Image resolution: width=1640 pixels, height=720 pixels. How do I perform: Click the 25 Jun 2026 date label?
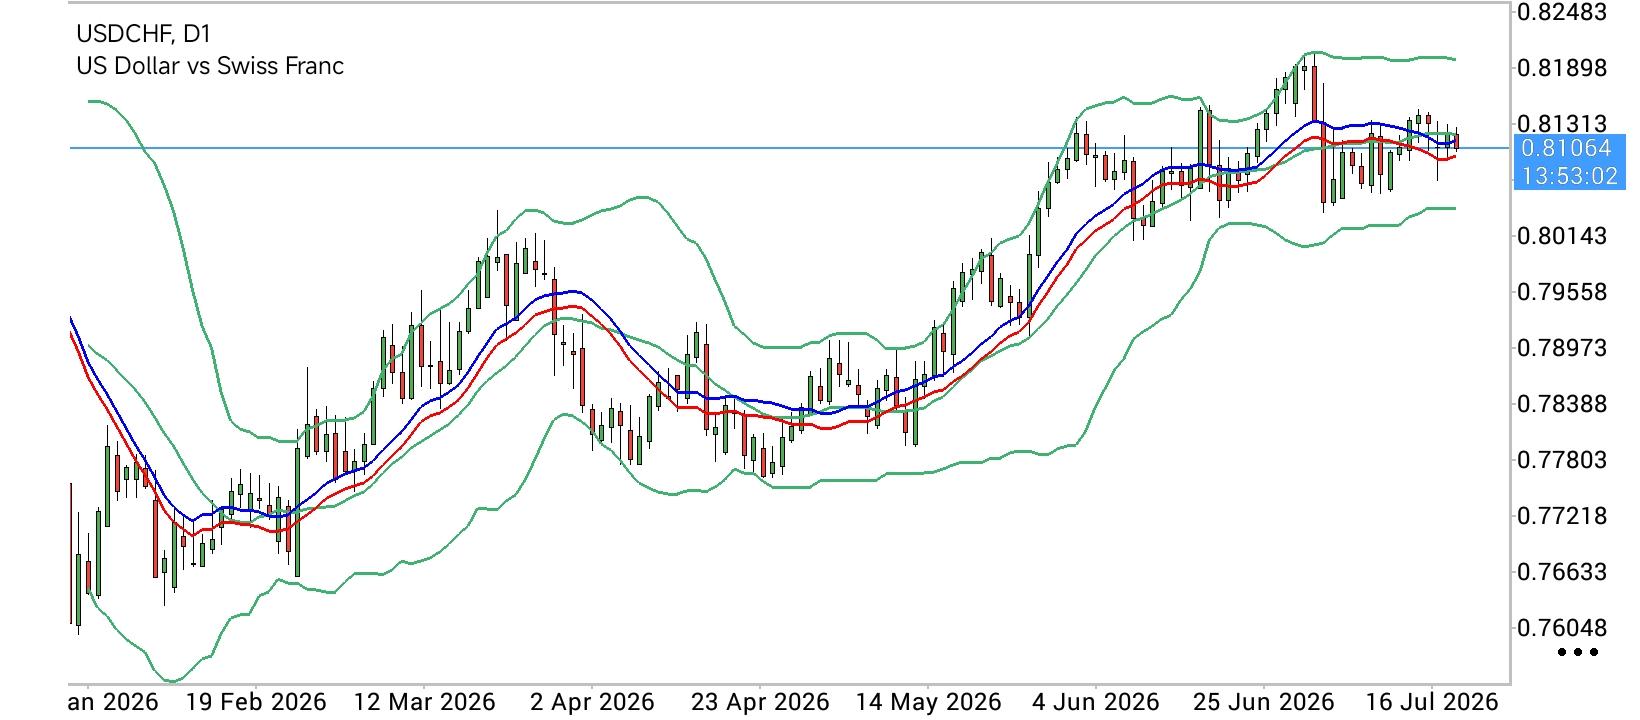click(1264, 702)
